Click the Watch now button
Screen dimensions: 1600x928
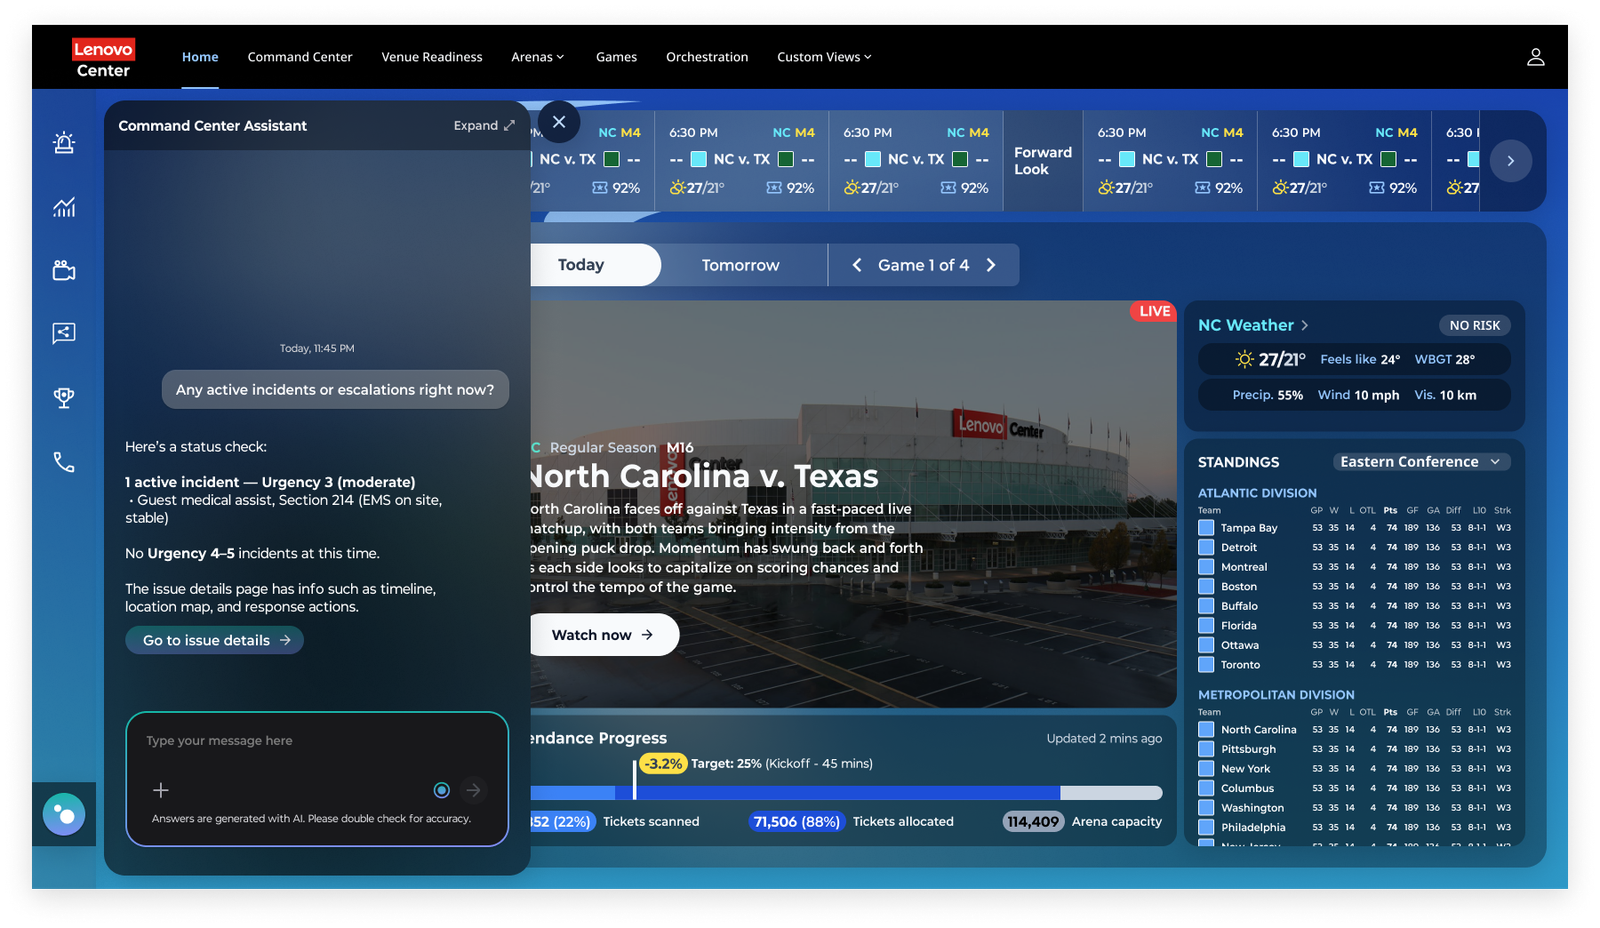(604, 635)
